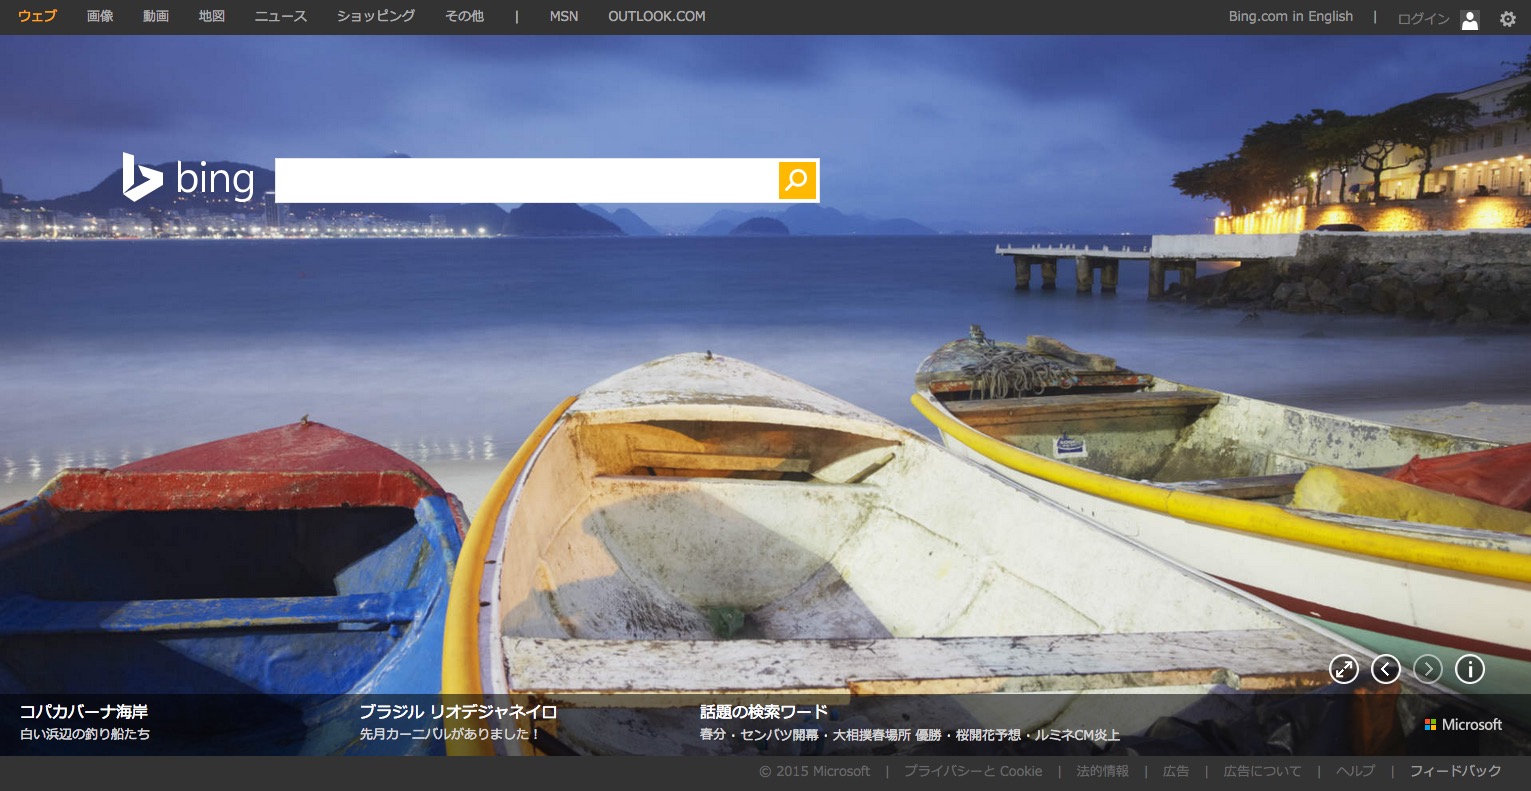
Task: Click the Bing logo
Action: (x=188, y=179)
